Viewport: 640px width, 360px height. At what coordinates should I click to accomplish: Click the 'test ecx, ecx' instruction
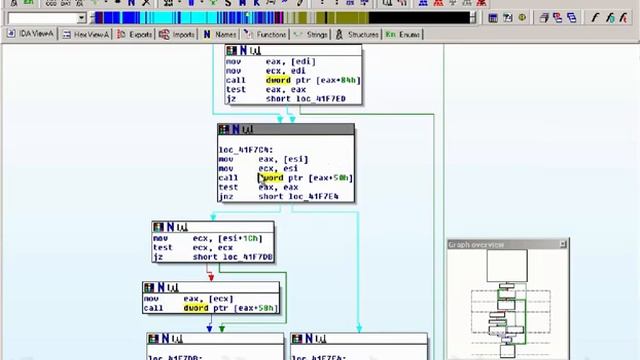[193, 247]
